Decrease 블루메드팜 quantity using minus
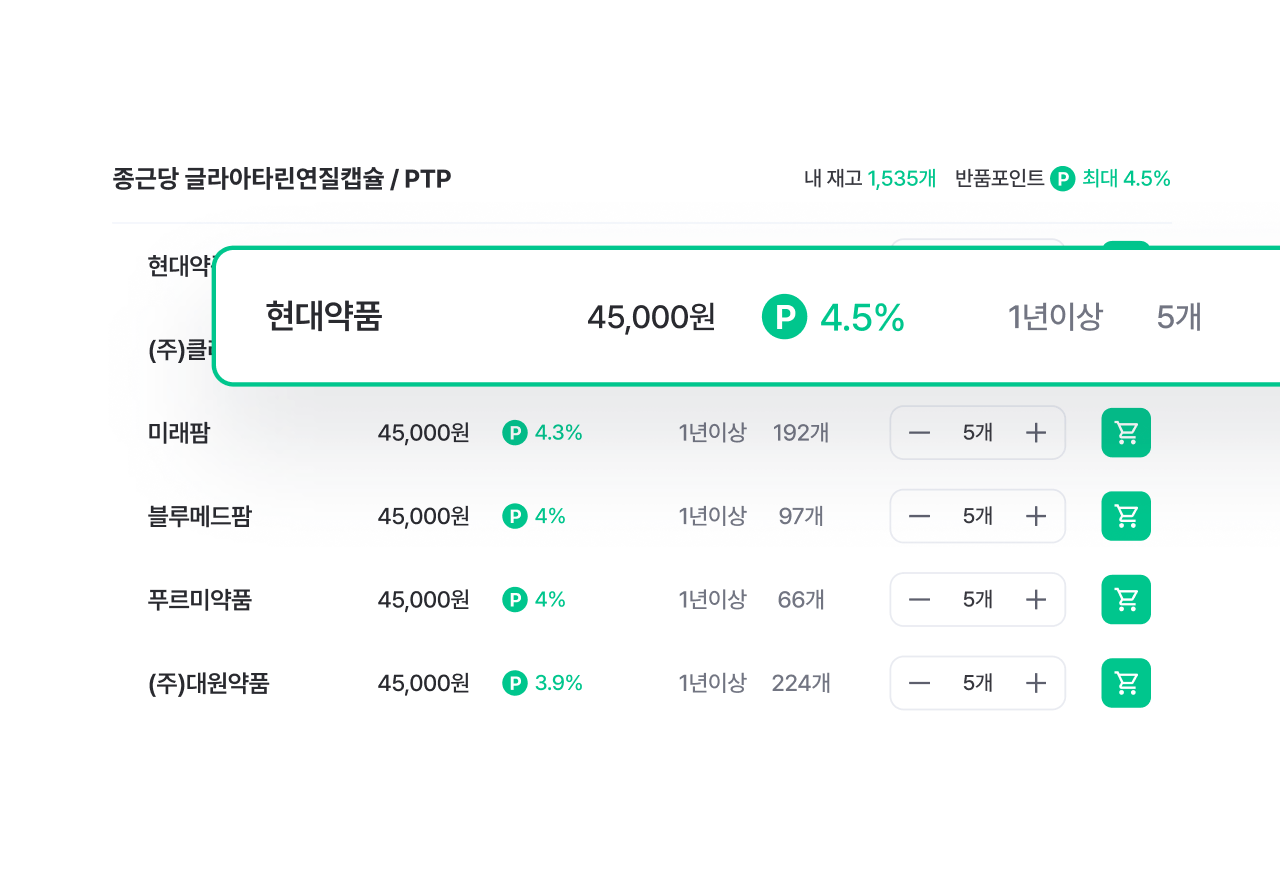This screenshot has height=880, width=1280. (920, 516)
